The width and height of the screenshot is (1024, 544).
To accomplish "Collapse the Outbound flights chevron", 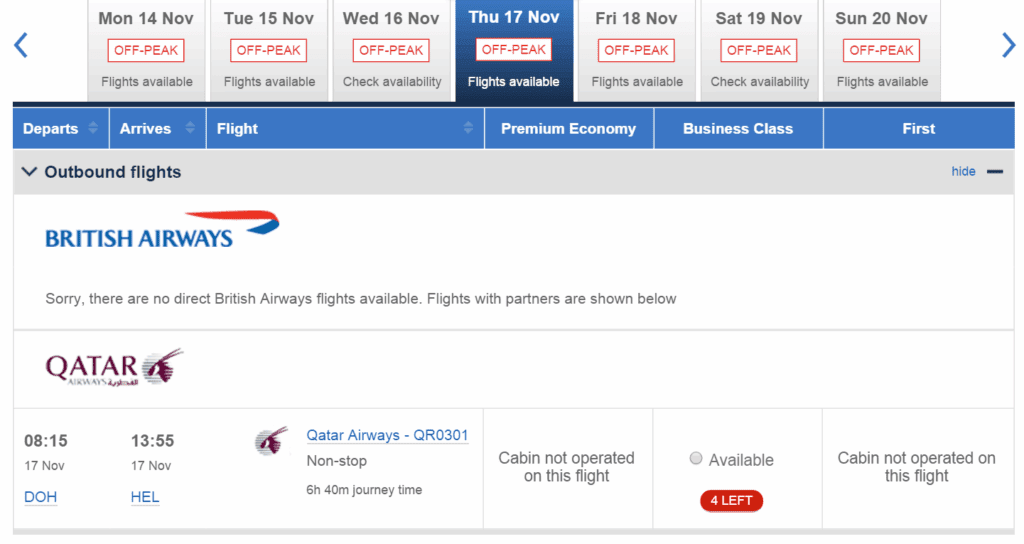I will (x=29, y=172).
